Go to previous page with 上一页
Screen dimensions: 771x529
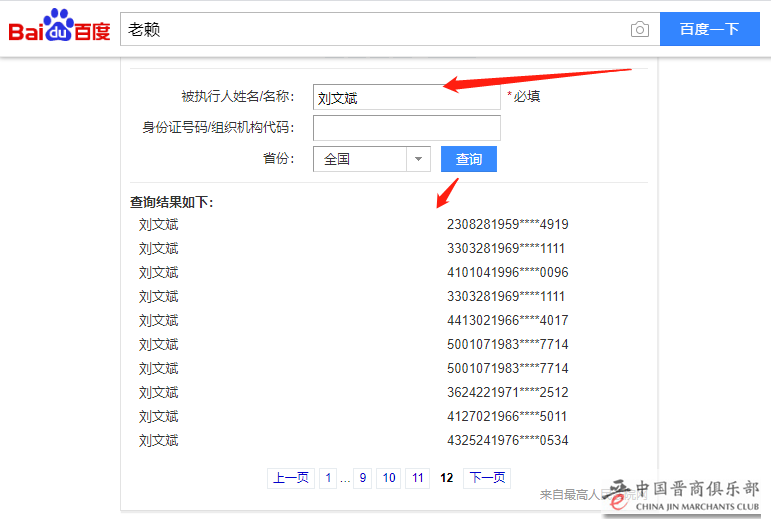[291, 478]
